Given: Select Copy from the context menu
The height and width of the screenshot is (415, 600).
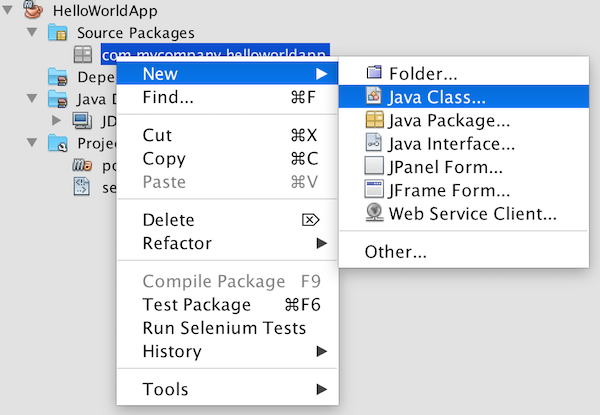Looking at the screenshot, I should tap(164, 158).
